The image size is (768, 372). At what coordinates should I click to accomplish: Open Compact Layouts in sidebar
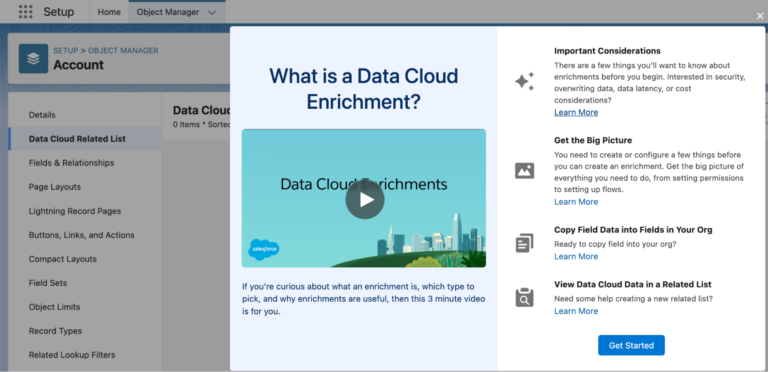tap(85, 259)
